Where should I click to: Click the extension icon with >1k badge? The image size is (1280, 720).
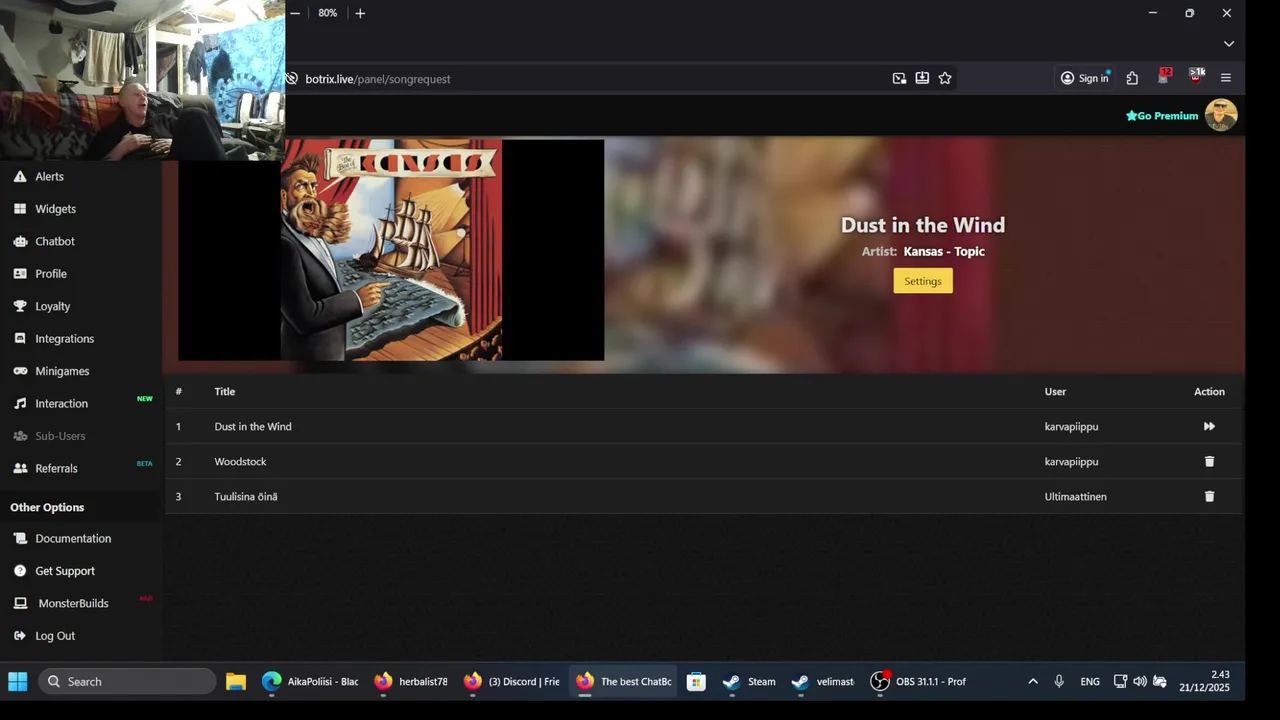1196,76
